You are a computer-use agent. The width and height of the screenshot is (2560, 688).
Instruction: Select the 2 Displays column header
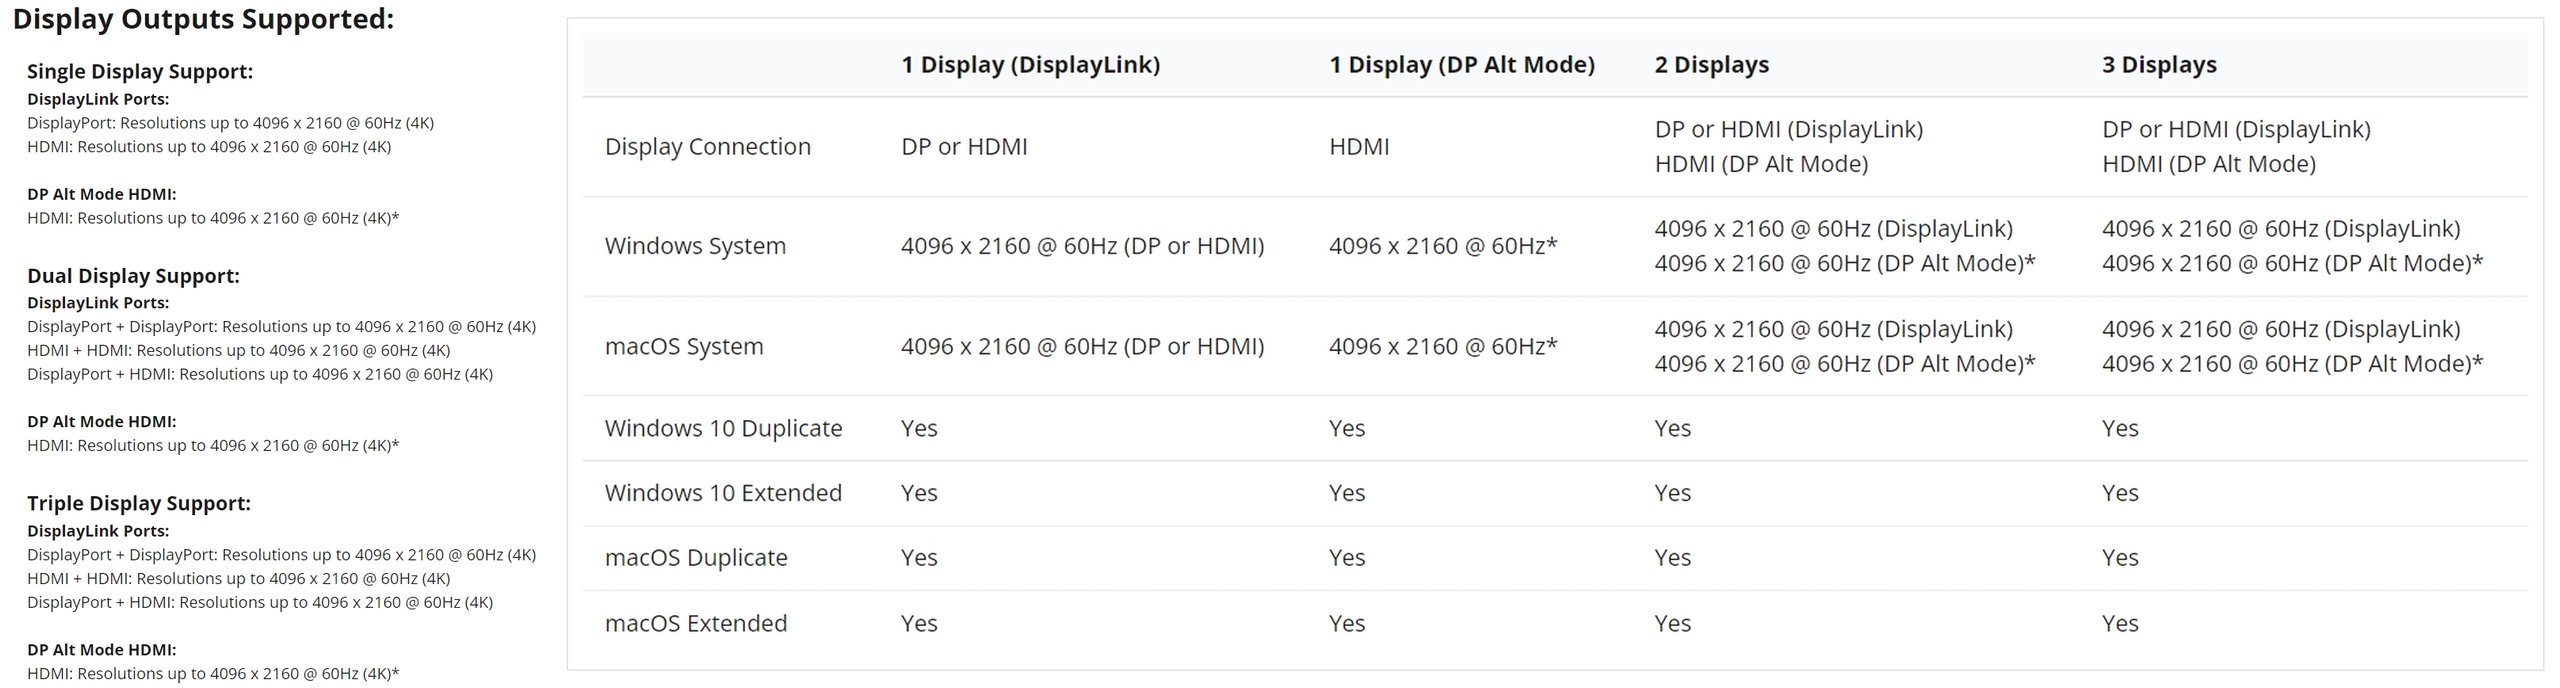tap(1711, 65)
